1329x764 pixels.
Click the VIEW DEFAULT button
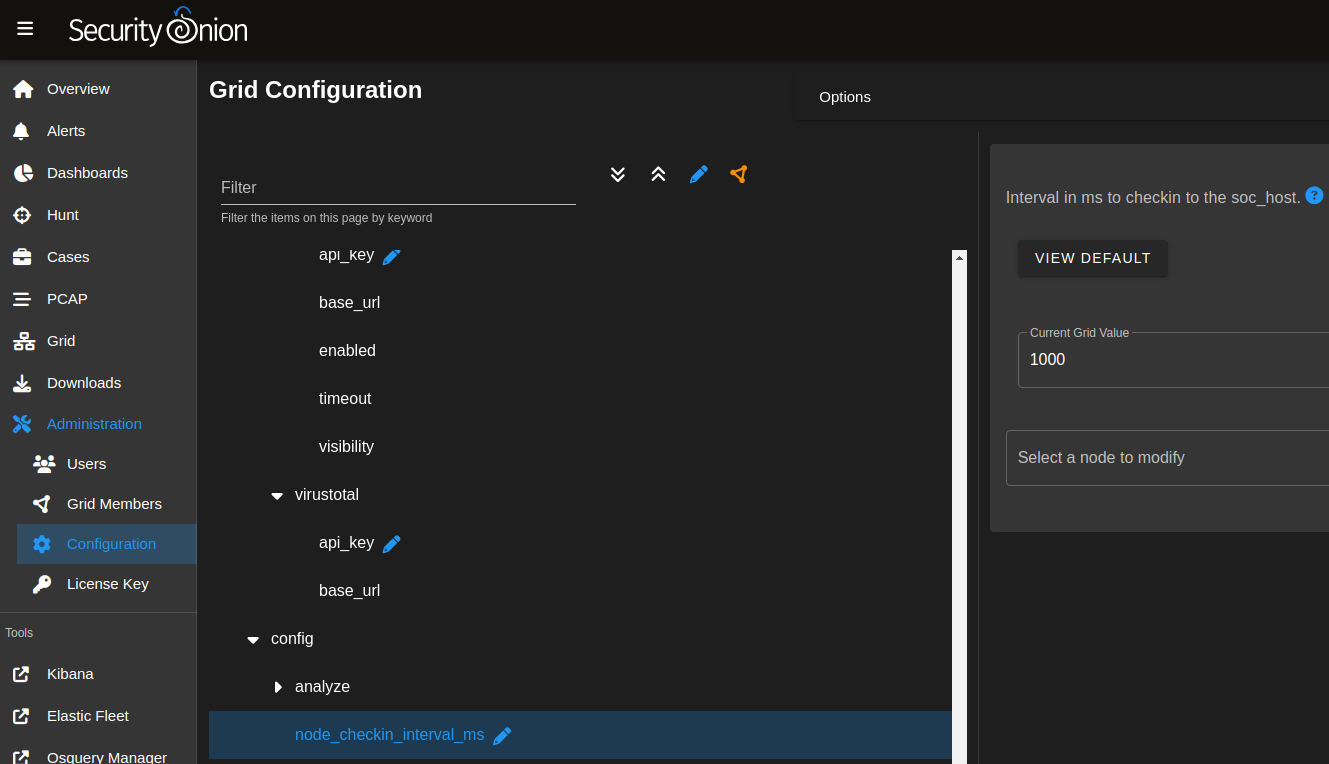[1092, 258]
